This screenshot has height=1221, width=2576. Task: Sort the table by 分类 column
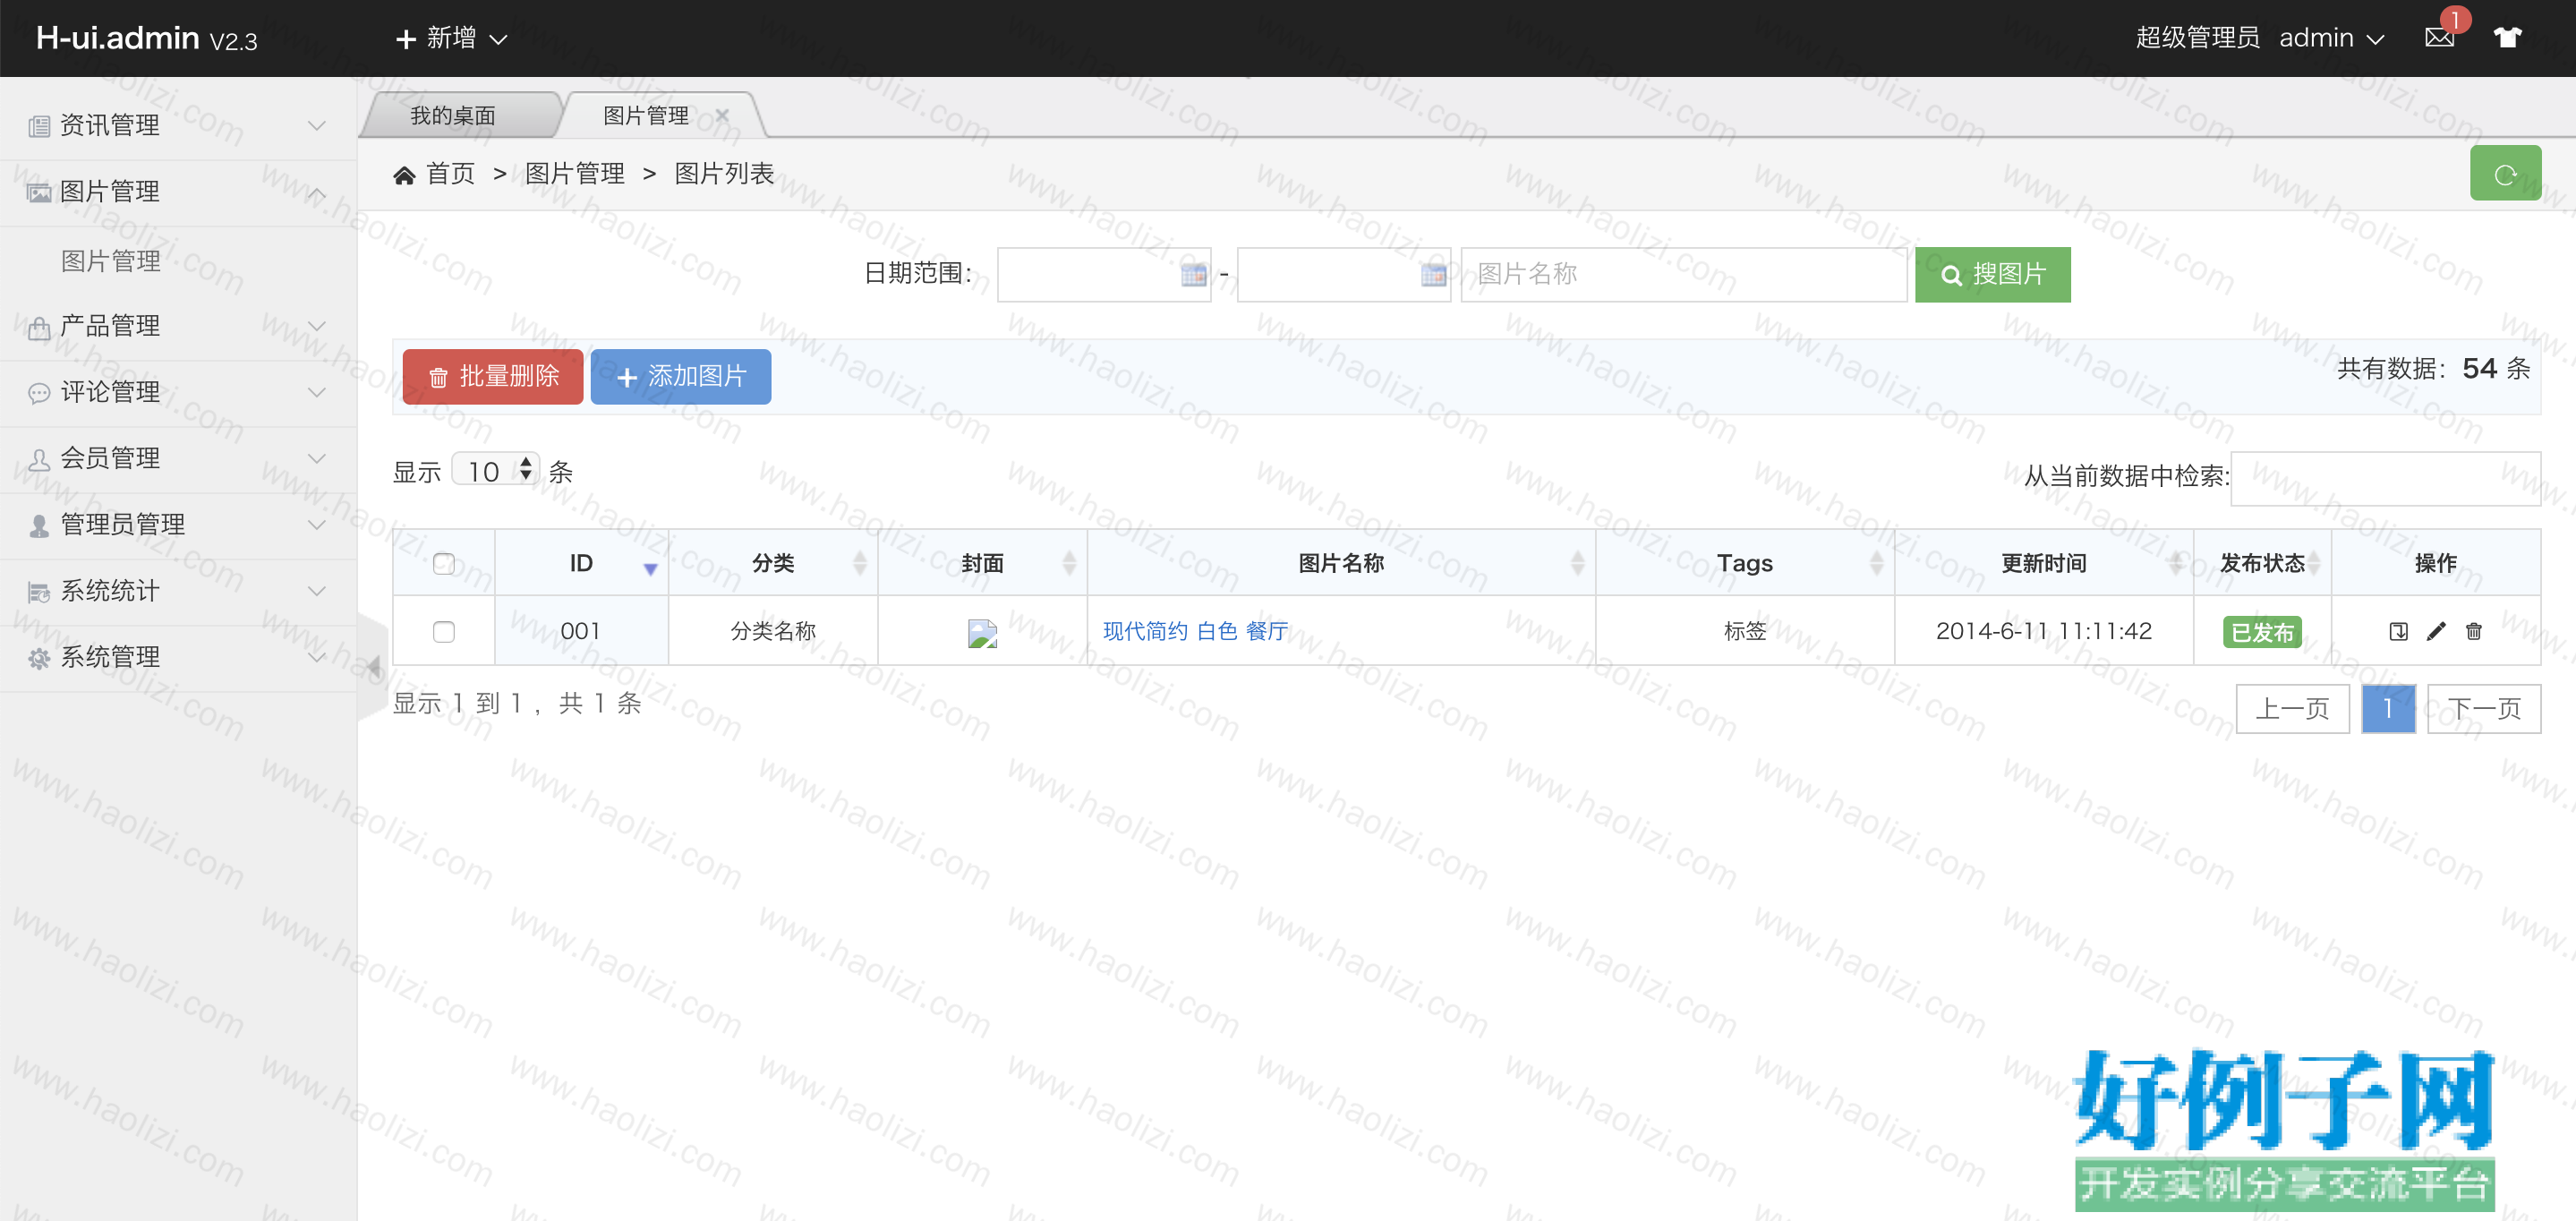click(x=773, y=563)
